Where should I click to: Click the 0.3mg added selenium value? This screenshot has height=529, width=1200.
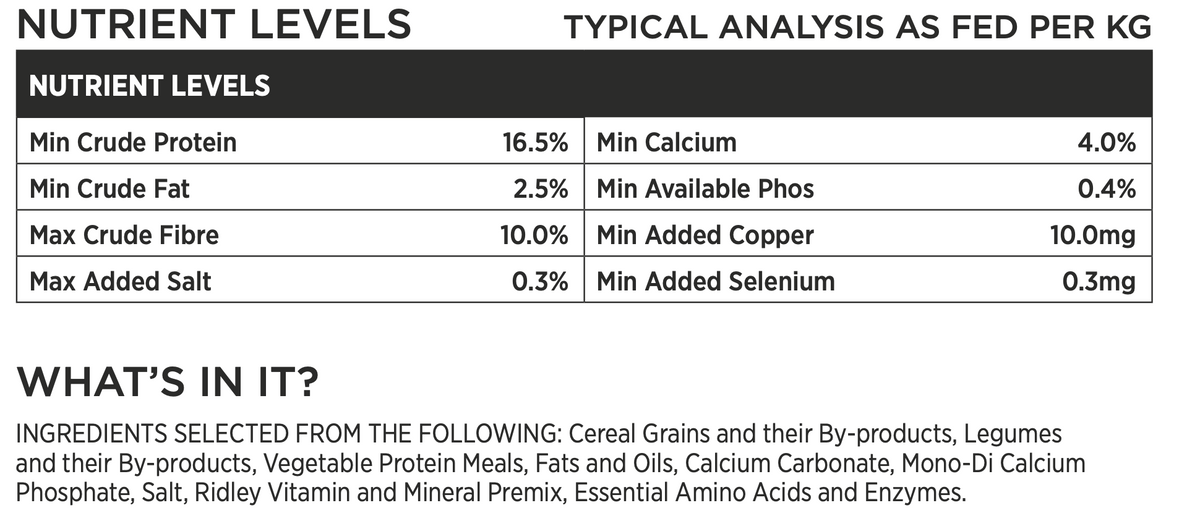coord(1099,282)
